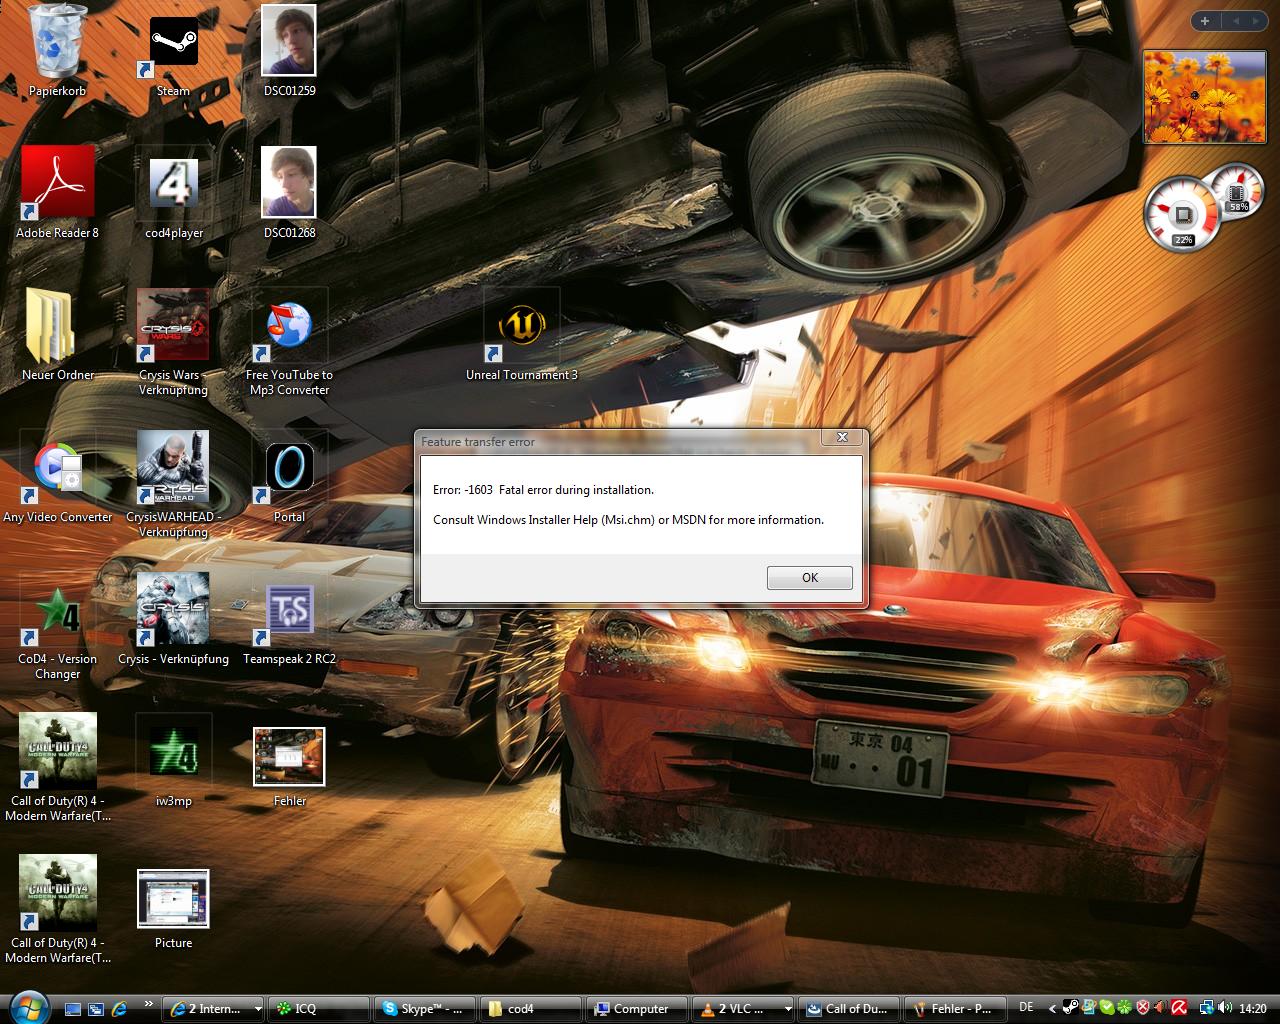Expand the quick launch overflow chevron
Viewport: 1280px width, 1024px height.
(149, 1004)
